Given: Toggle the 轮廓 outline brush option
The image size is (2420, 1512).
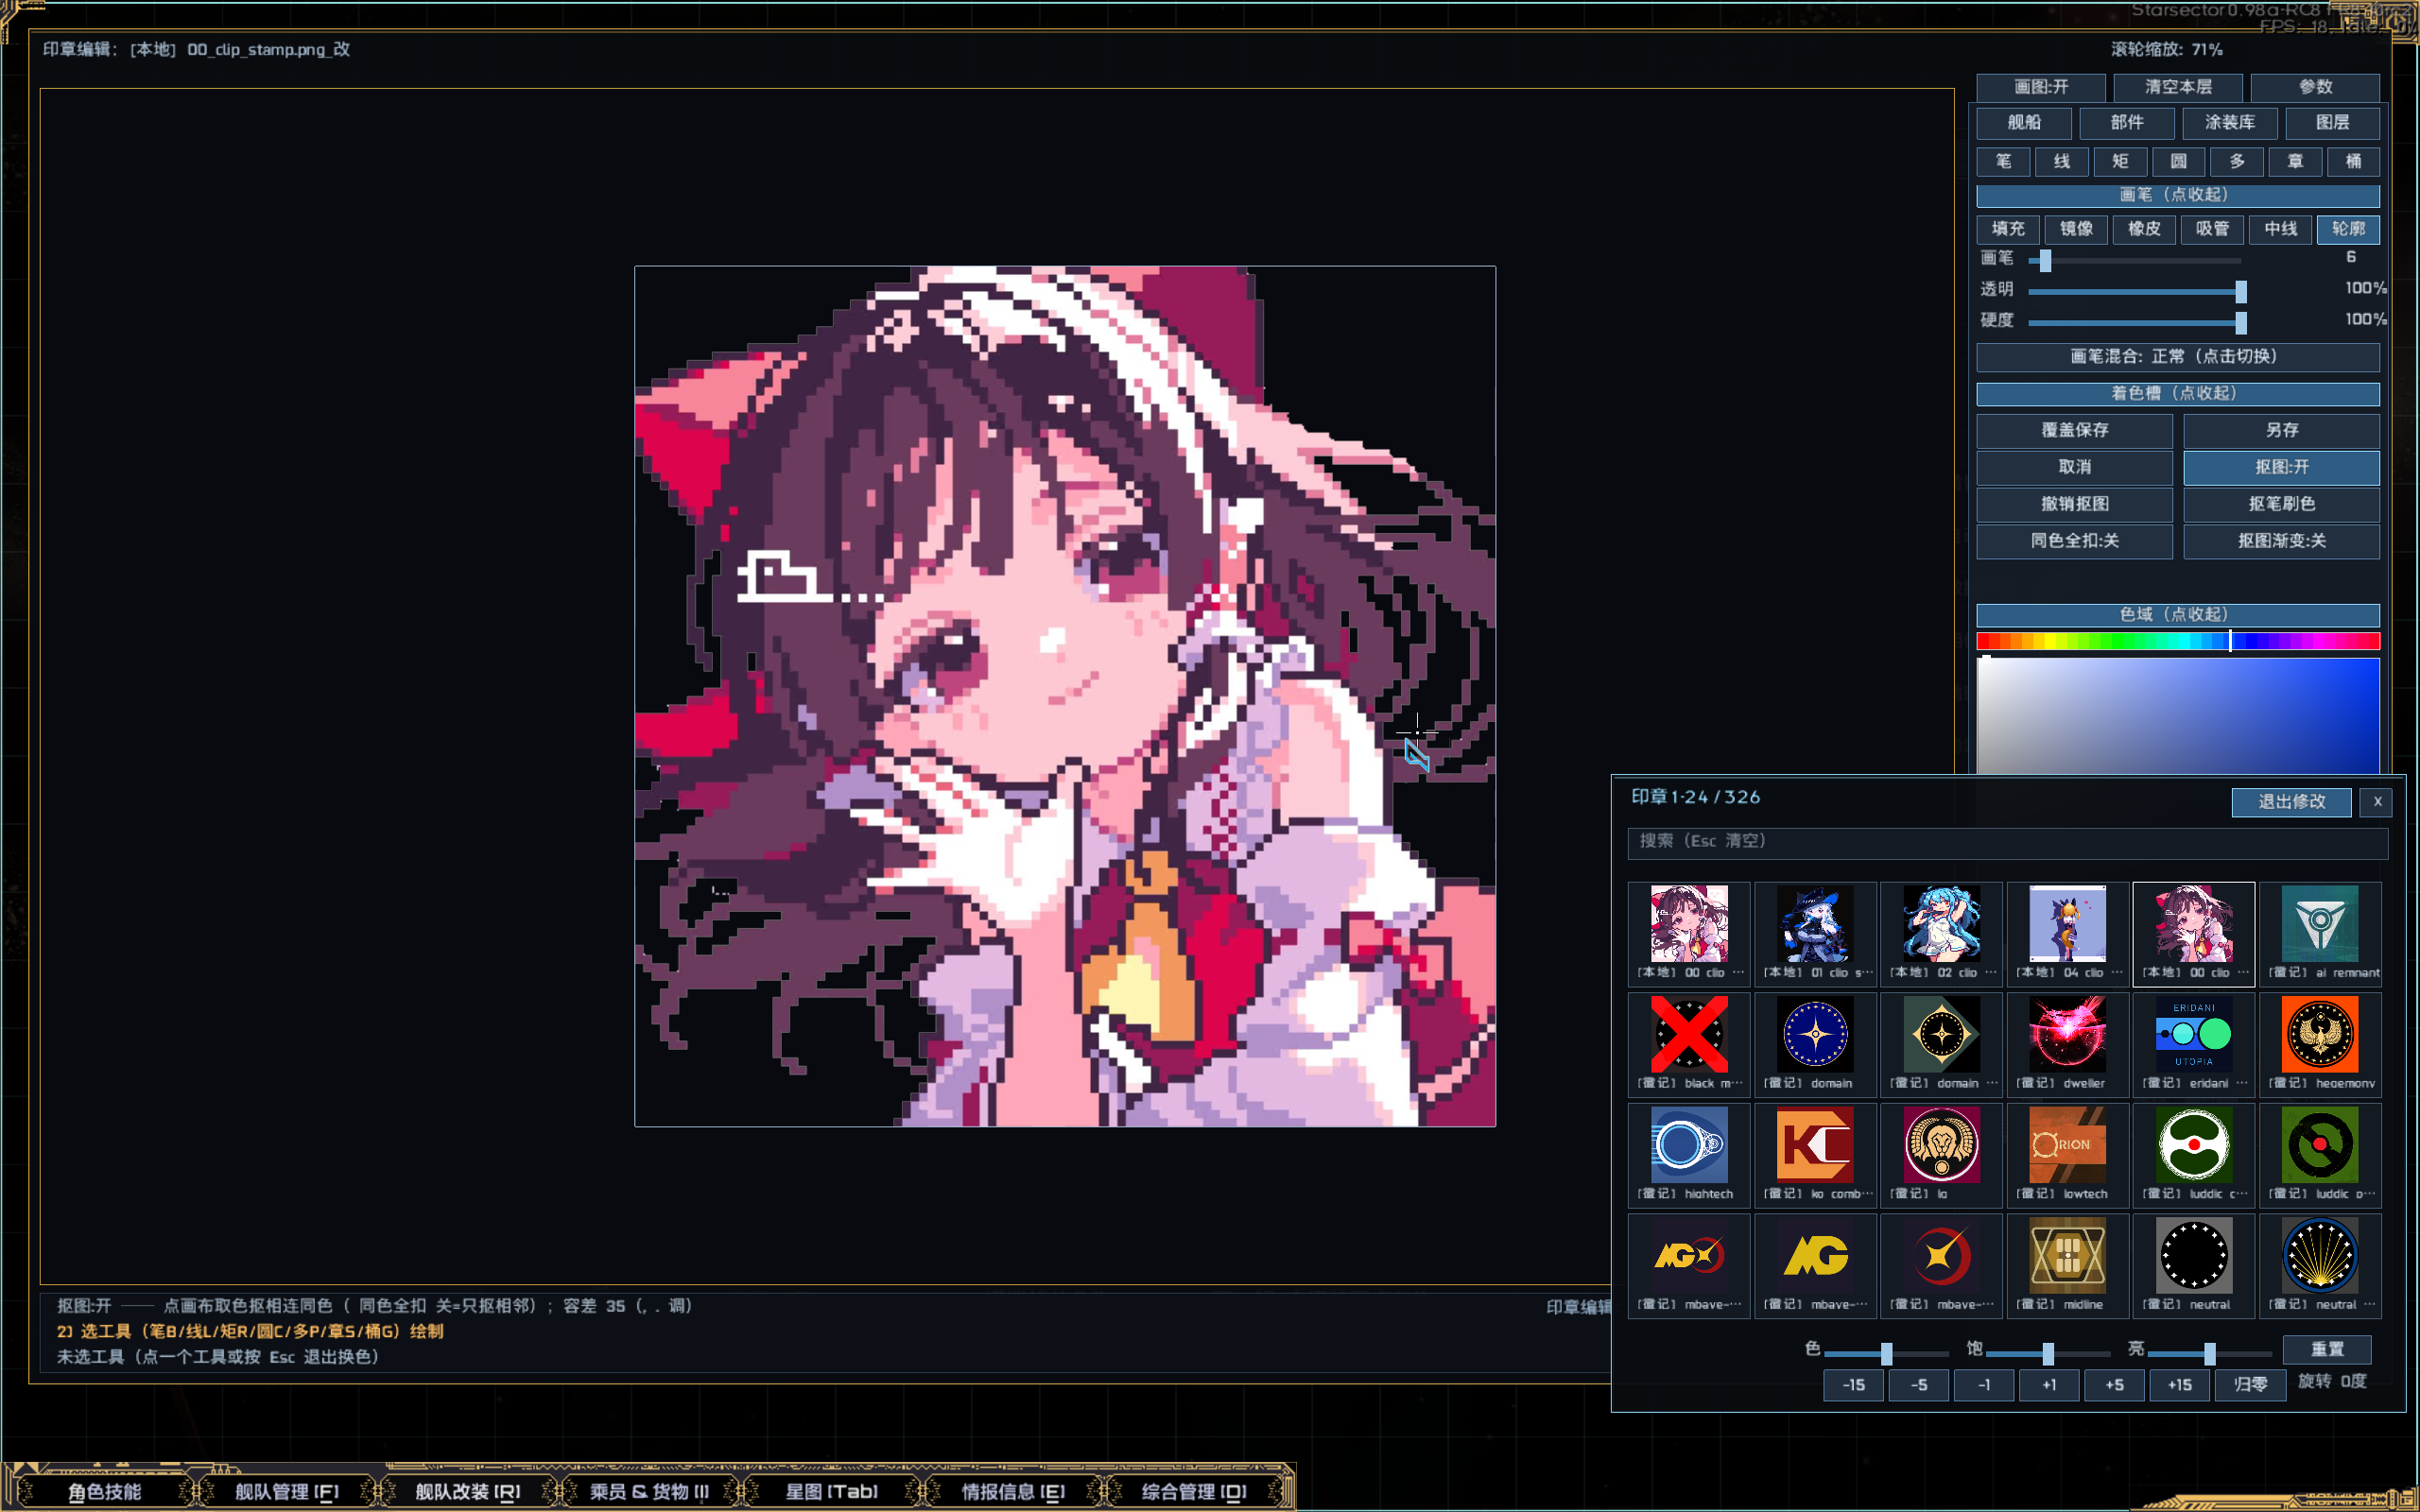Looking at the screenshot, I should click(x=2348, y=229).
